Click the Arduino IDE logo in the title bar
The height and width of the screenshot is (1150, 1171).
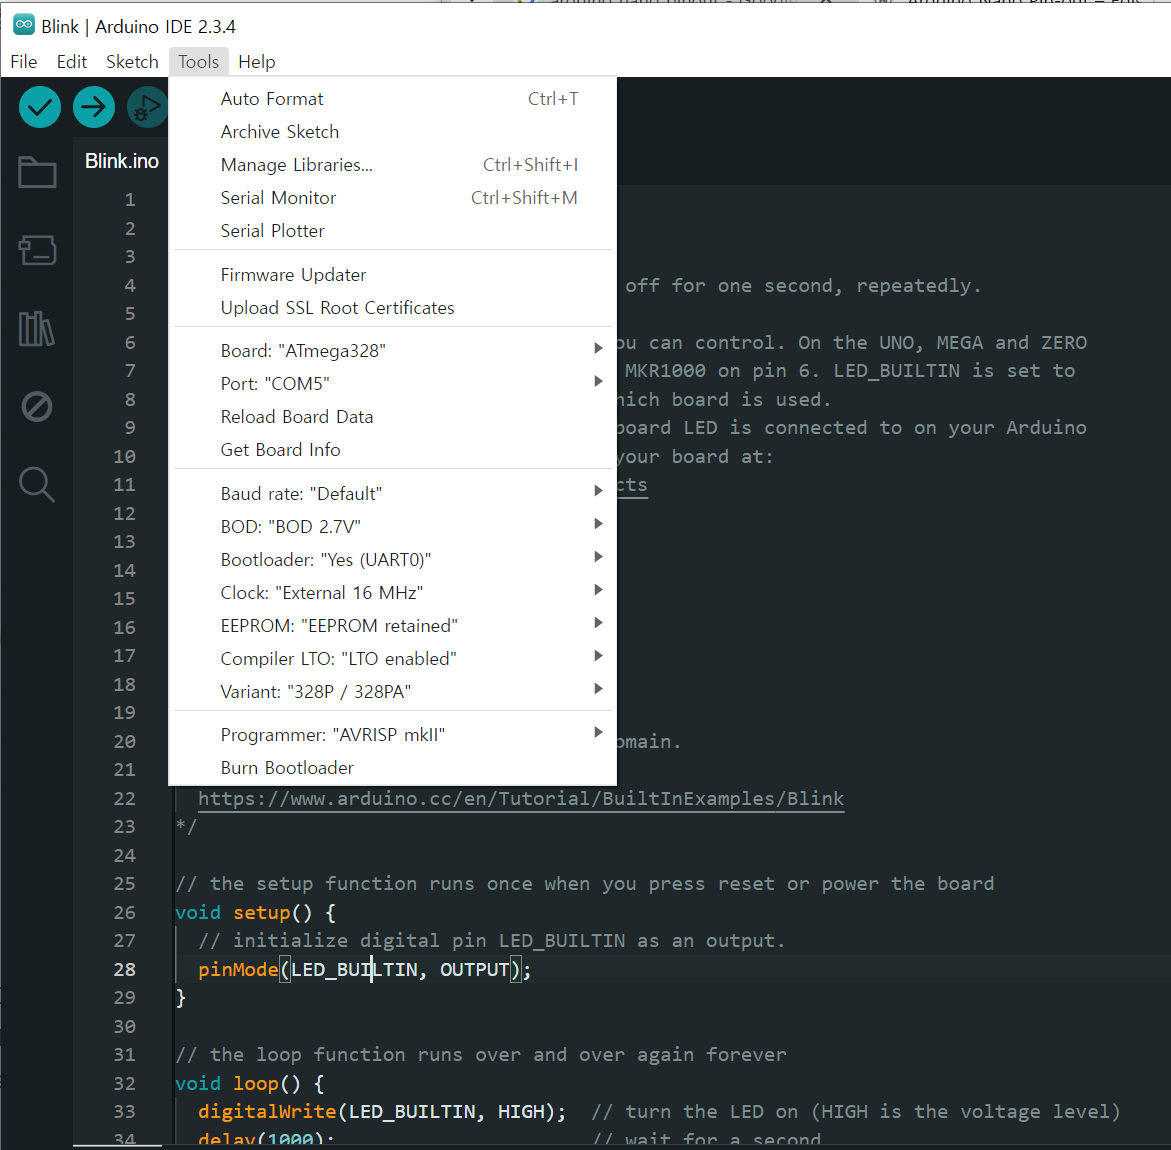click(24, 25)
